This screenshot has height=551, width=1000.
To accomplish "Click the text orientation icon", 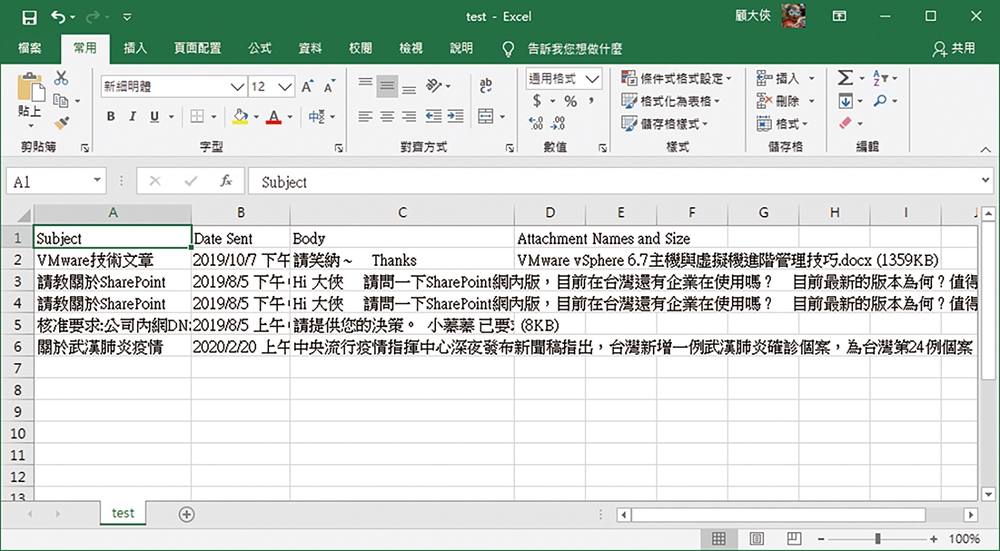I will click(x=434, y=85).
